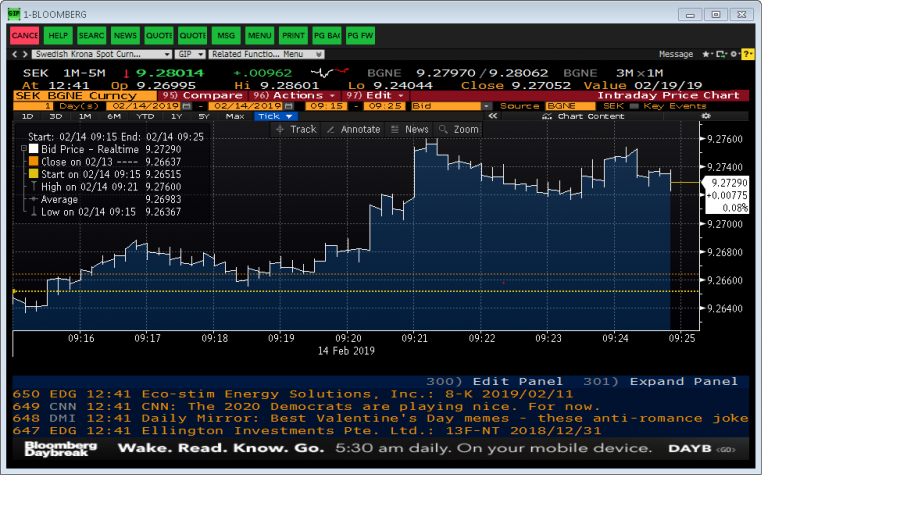The height and width of the screenshot is (506, 900).
Task: Click the start time 09:15 field
Action: [x=325, y=106]
